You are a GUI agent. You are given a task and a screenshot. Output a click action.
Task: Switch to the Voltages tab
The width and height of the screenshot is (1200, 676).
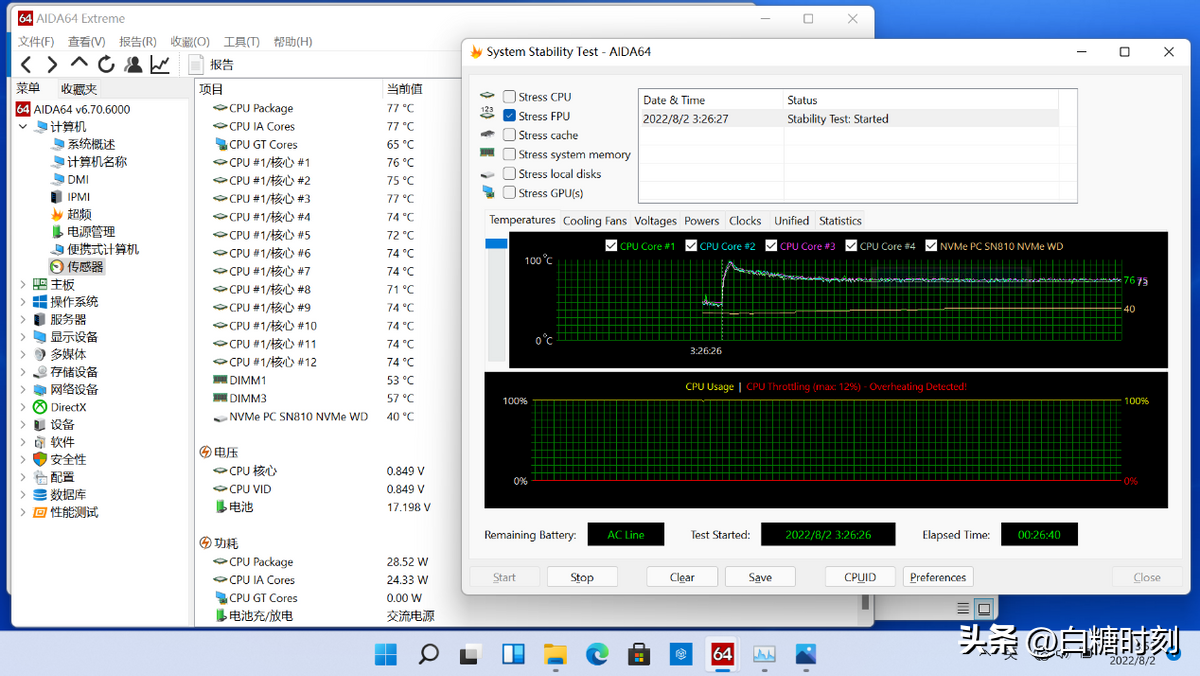655,221
